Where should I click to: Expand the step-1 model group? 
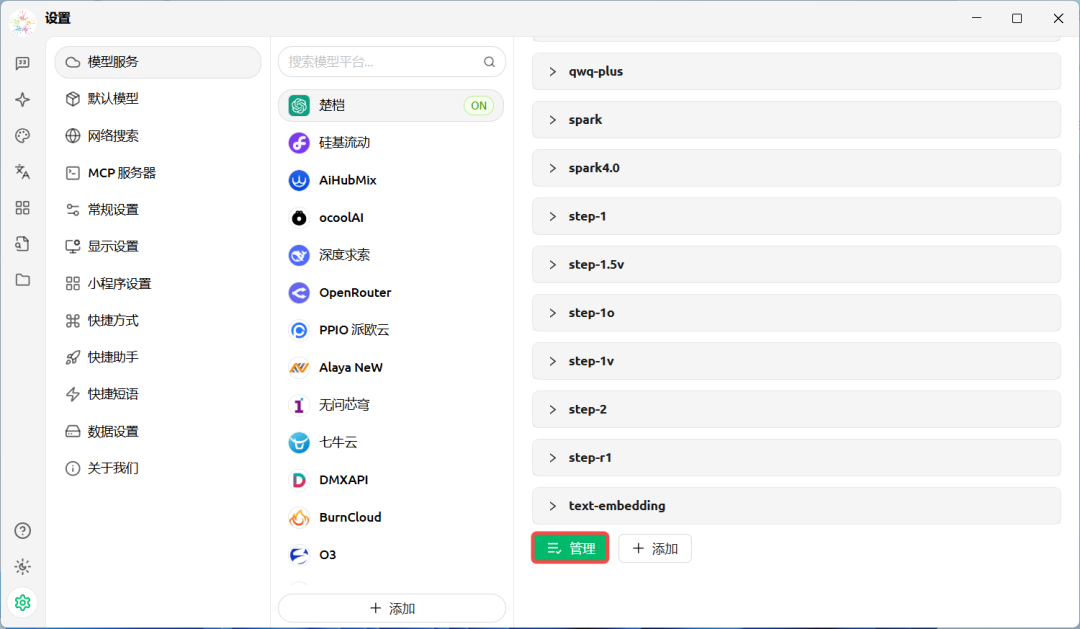click(796, 216)
